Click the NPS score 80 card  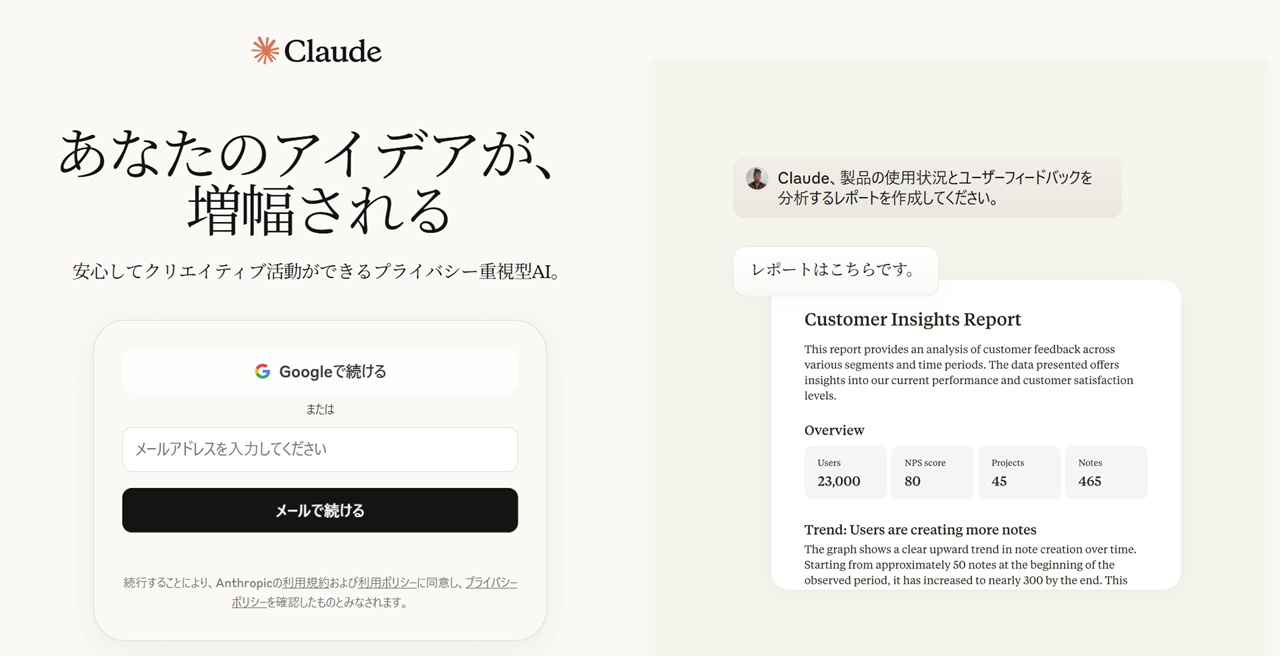(x=932, y=472)
